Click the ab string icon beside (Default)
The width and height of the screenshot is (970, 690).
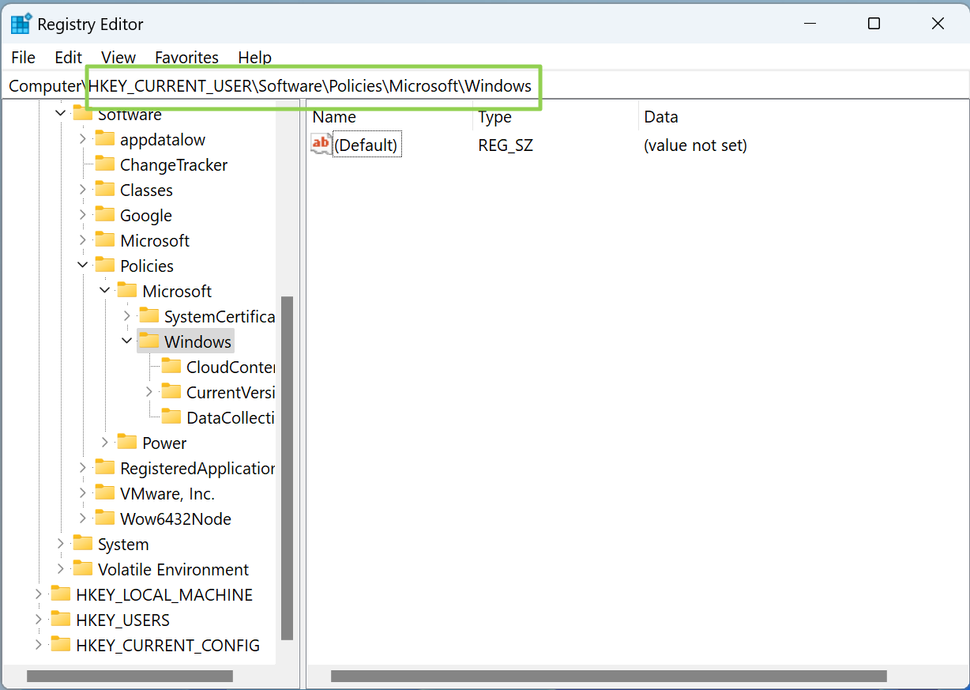pyautogui.click(x=320, y=143)
